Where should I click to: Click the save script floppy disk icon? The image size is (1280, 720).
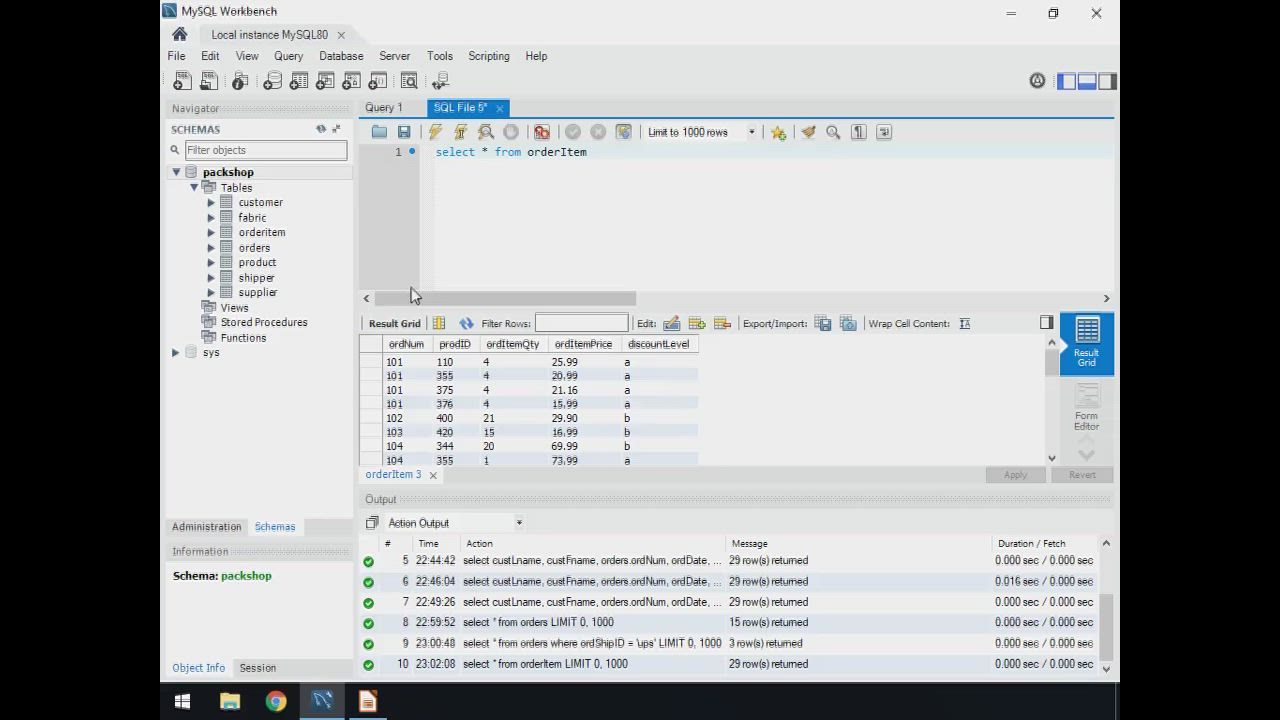(404, 132)
